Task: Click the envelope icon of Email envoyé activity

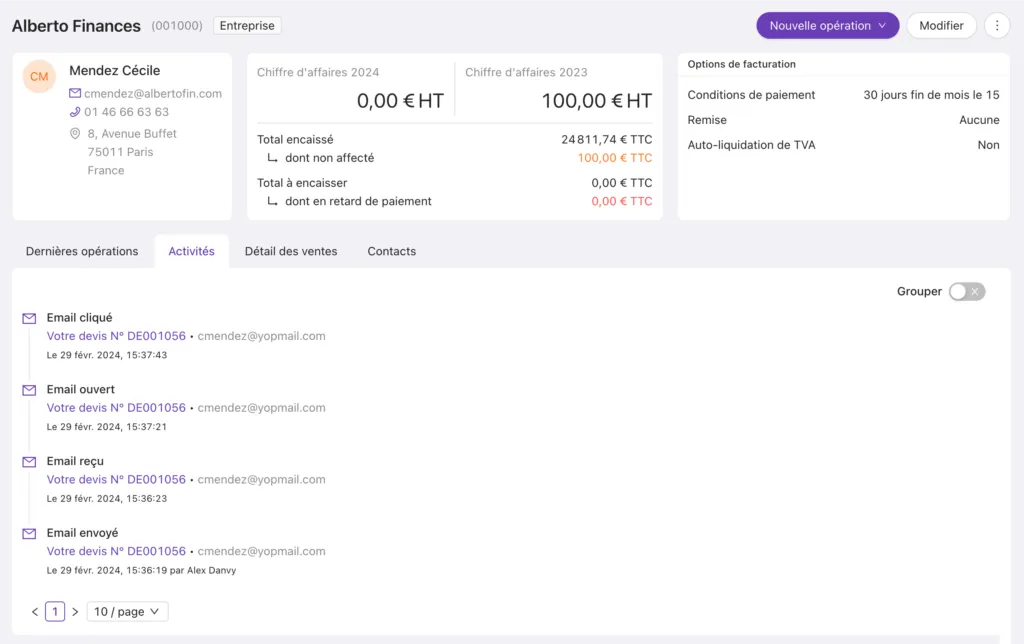Action: (x=29, y=534)
